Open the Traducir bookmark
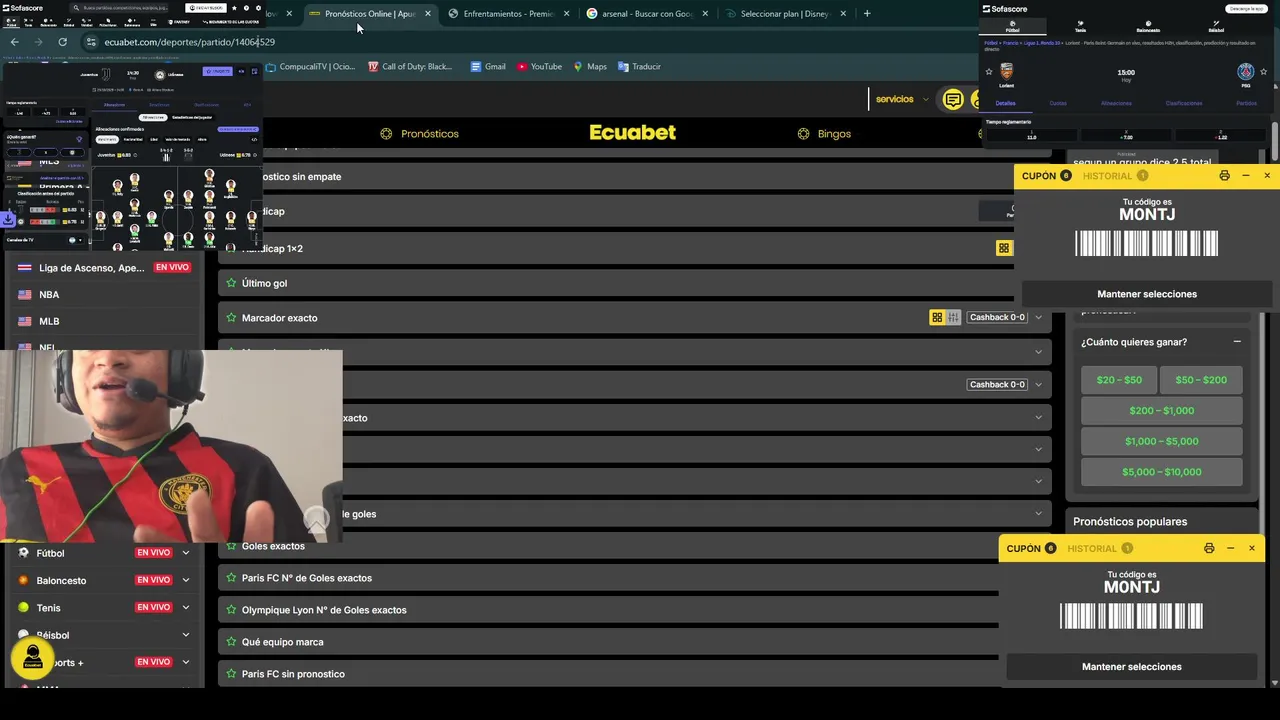This screenshot has width=1280, height=720. click(x=639, y=67)
